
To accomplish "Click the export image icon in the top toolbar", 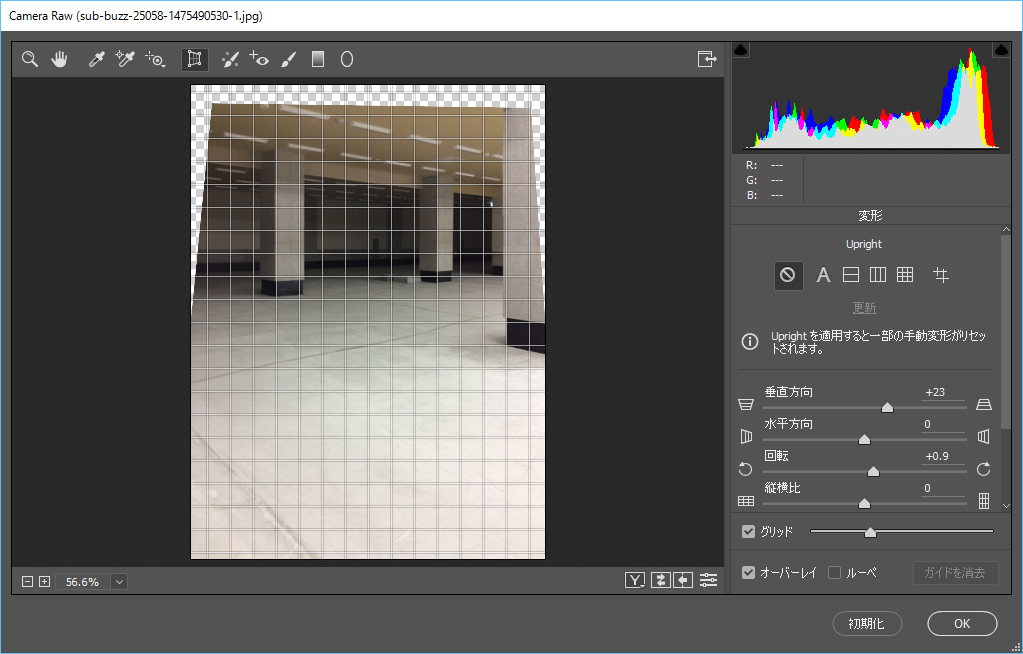I will click(x=707, y=59).
